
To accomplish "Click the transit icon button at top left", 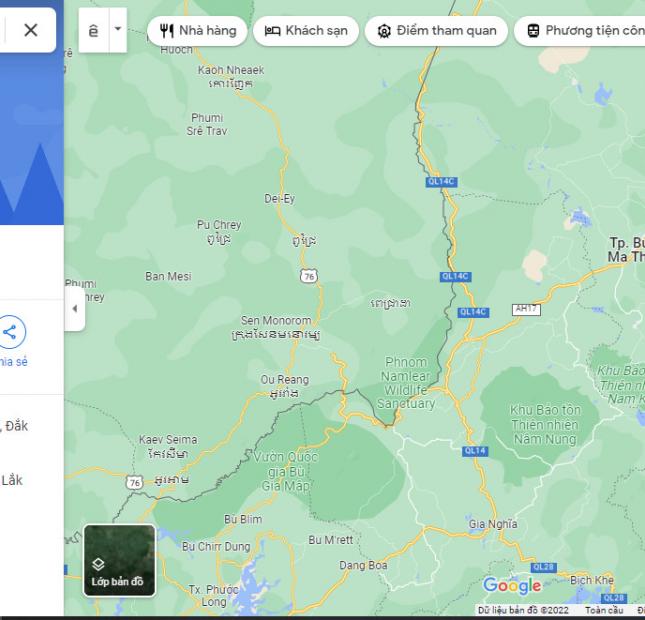I will tap(94, 30).
